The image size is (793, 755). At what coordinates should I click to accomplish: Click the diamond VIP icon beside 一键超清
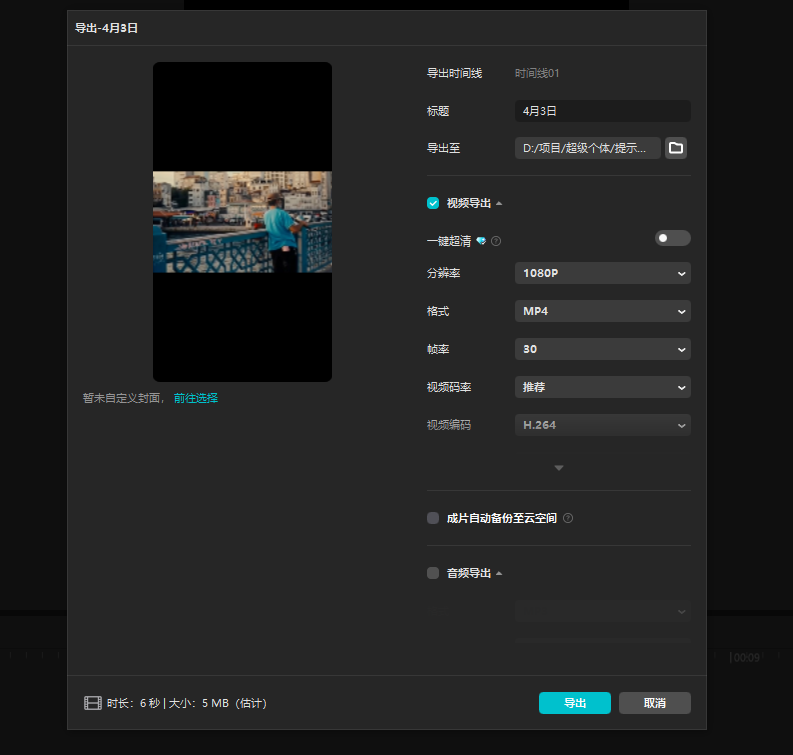[482, 241]
